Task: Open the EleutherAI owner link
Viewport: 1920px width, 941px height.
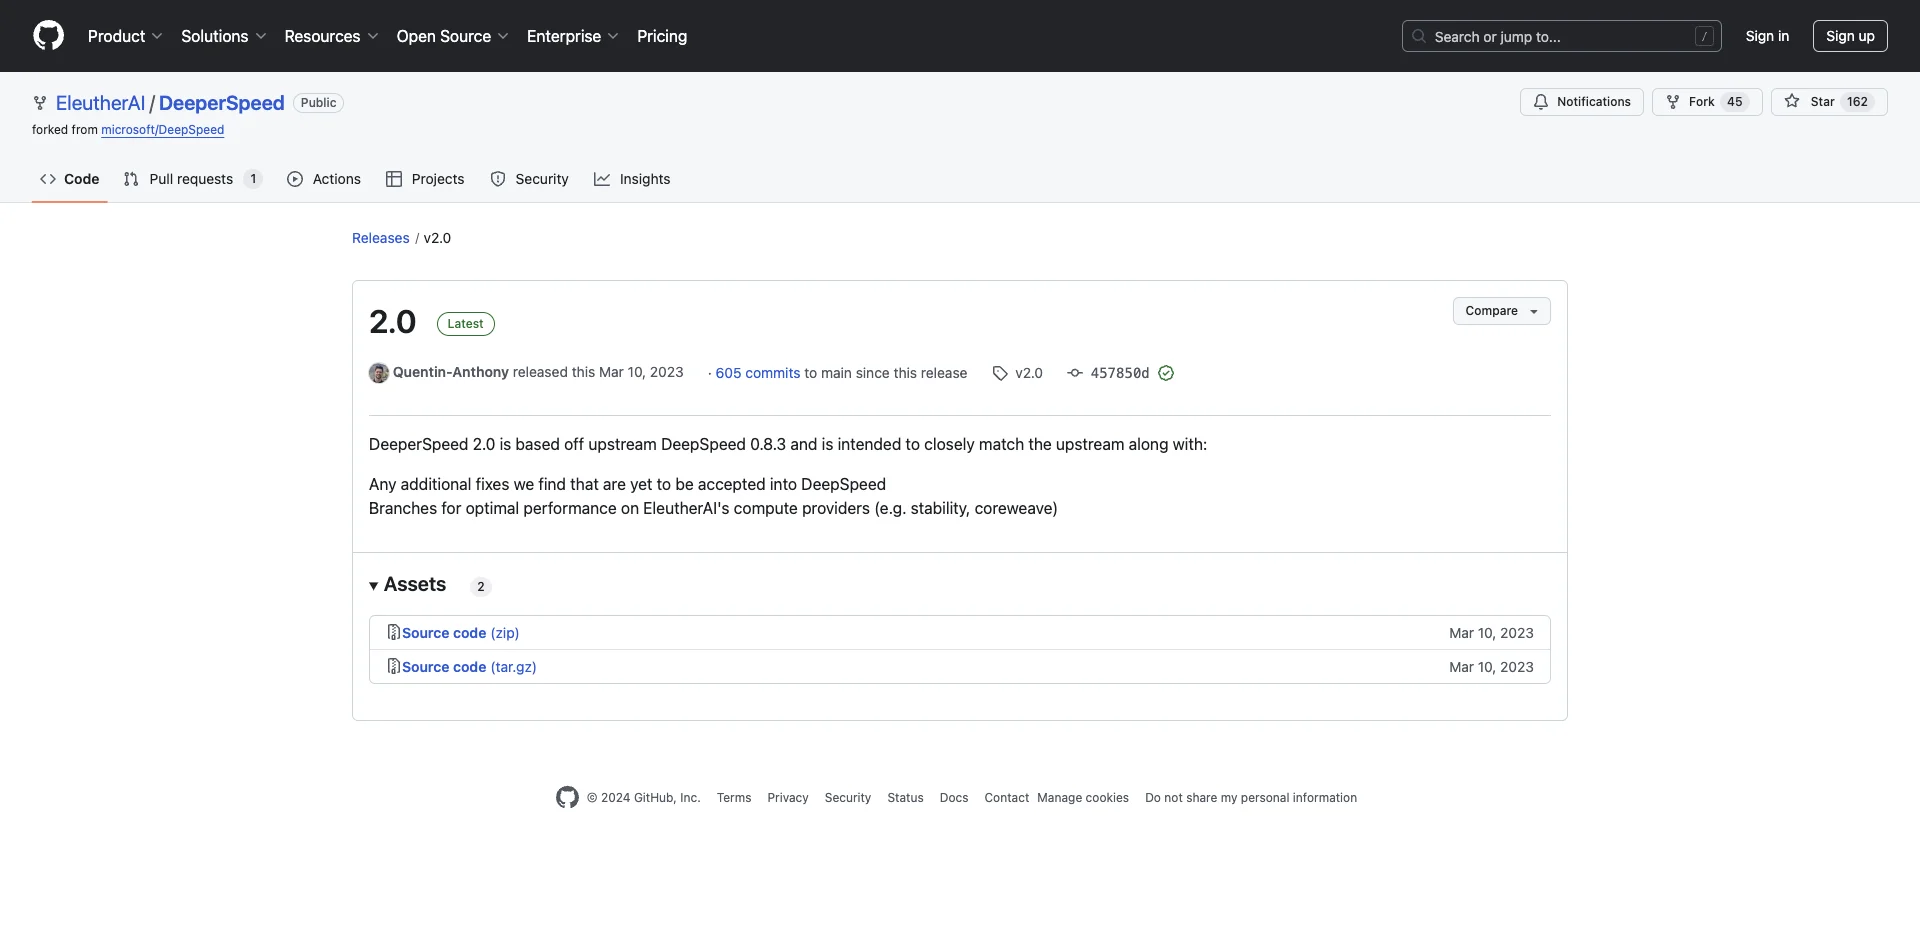Action: click(x=100, y=103)
